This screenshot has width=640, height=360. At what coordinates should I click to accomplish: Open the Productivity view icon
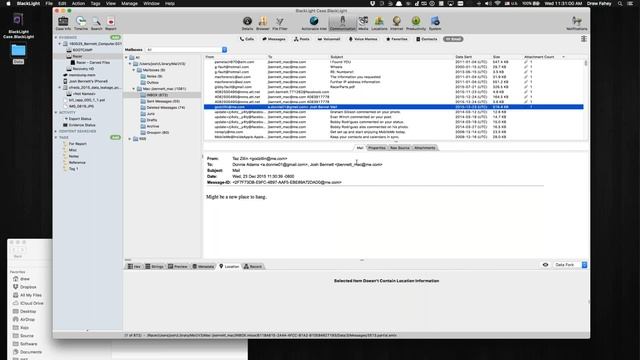point(416,23)
